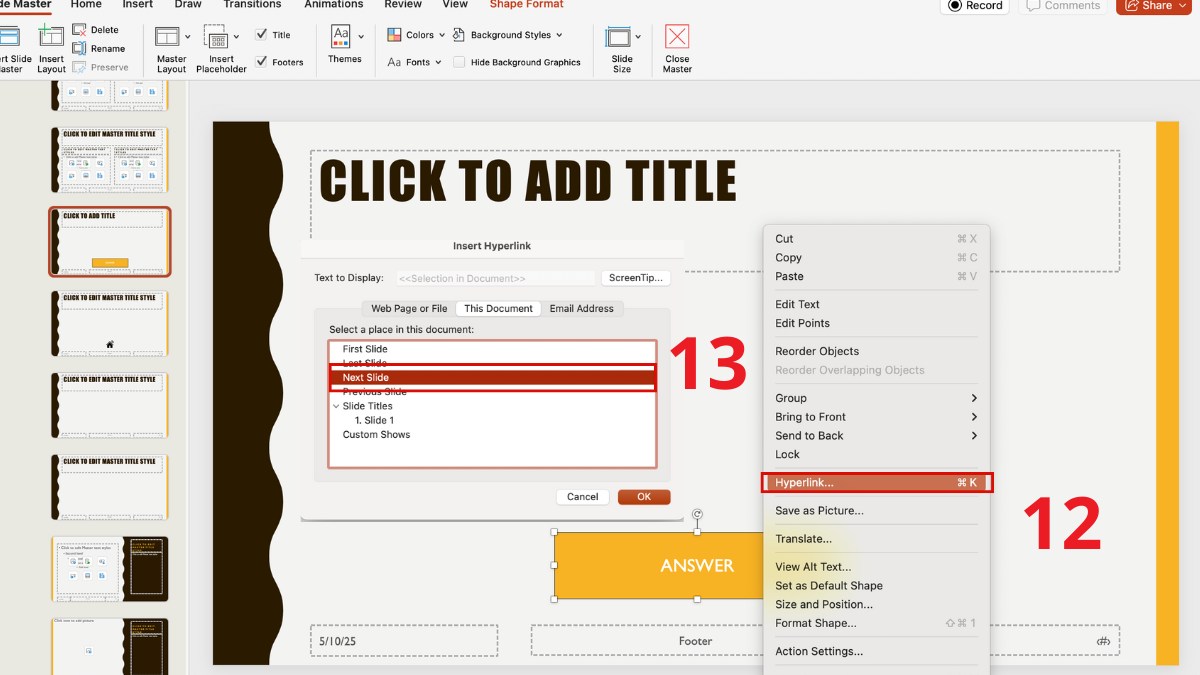Click the Insert Layout icon
This screenshot has width=1200, height=675.
click(x=51, y=37)
